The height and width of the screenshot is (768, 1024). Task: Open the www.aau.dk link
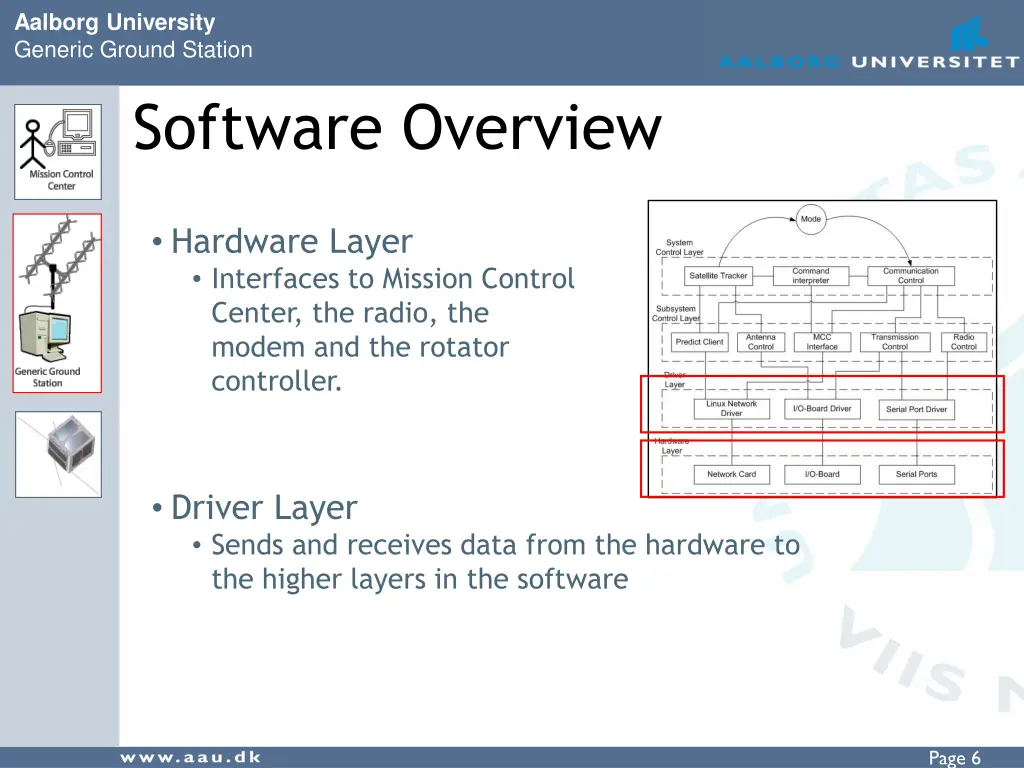(191, 757)
